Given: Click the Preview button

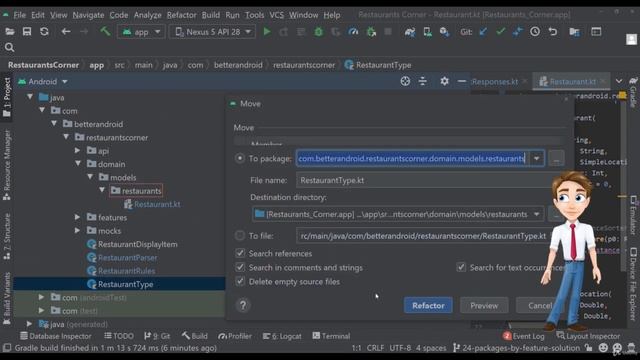Looking at the screenshot, I should click(484, 305).
